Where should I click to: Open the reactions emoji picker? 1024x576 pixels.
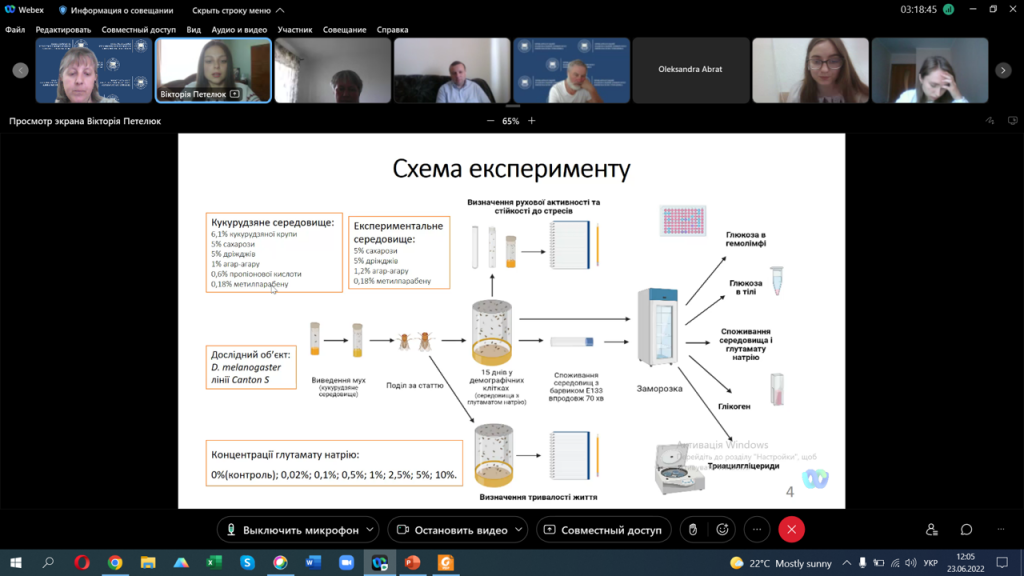pyautogui.click(x=722, y=529)
